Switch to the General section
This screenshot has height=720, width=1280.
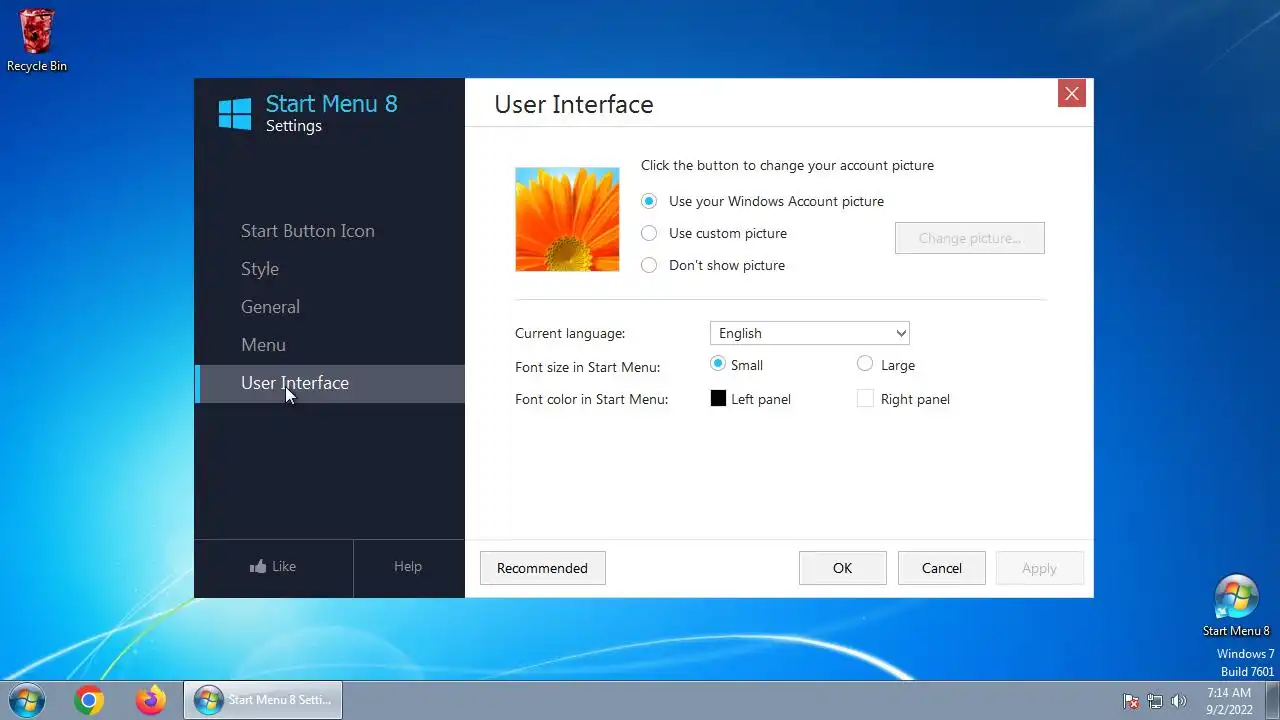point(270,307)
